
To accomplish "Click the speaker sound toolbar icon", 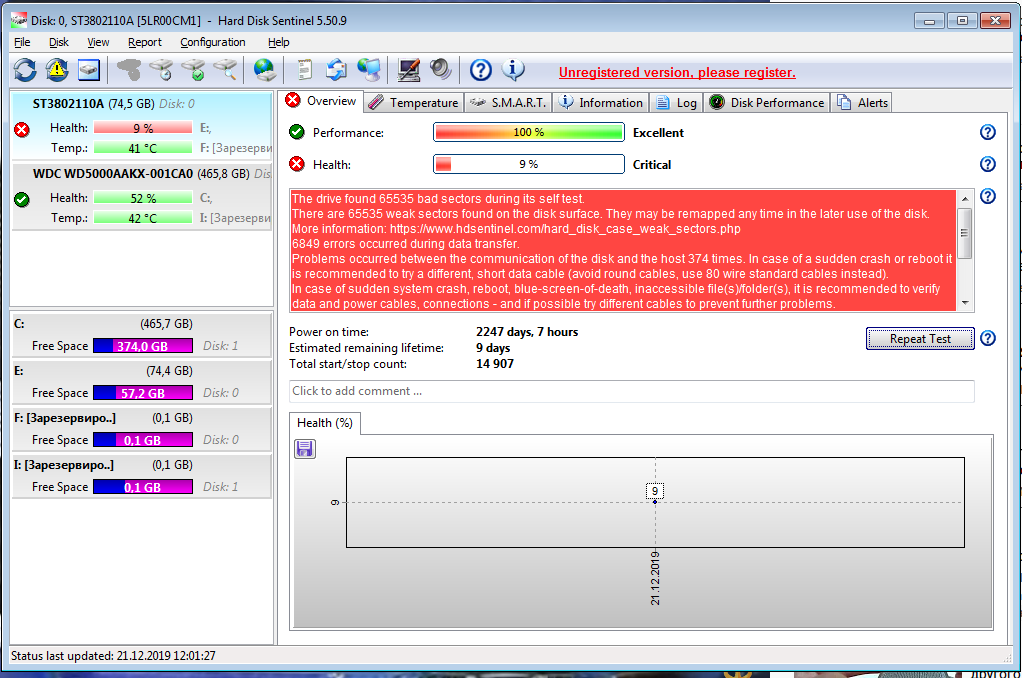I will (x=440, y=70).
